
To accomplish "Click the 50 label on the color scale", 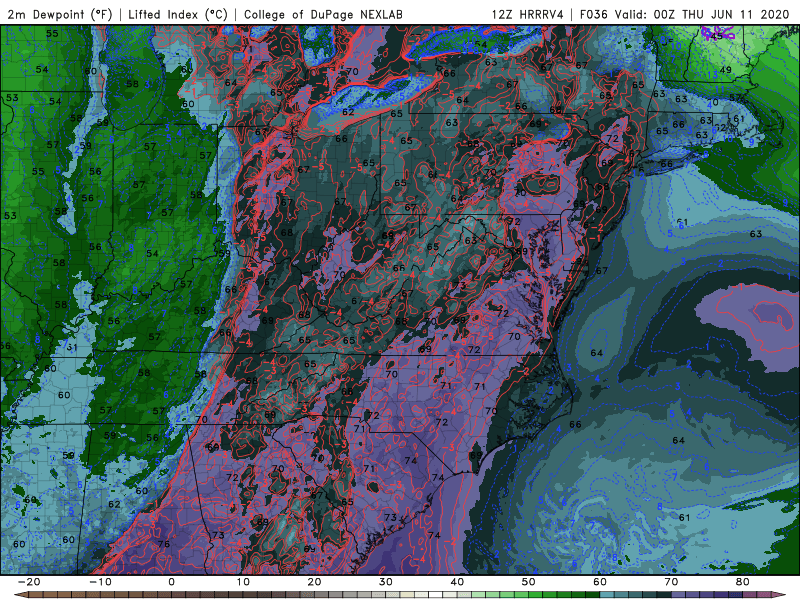I will [529, 582].
